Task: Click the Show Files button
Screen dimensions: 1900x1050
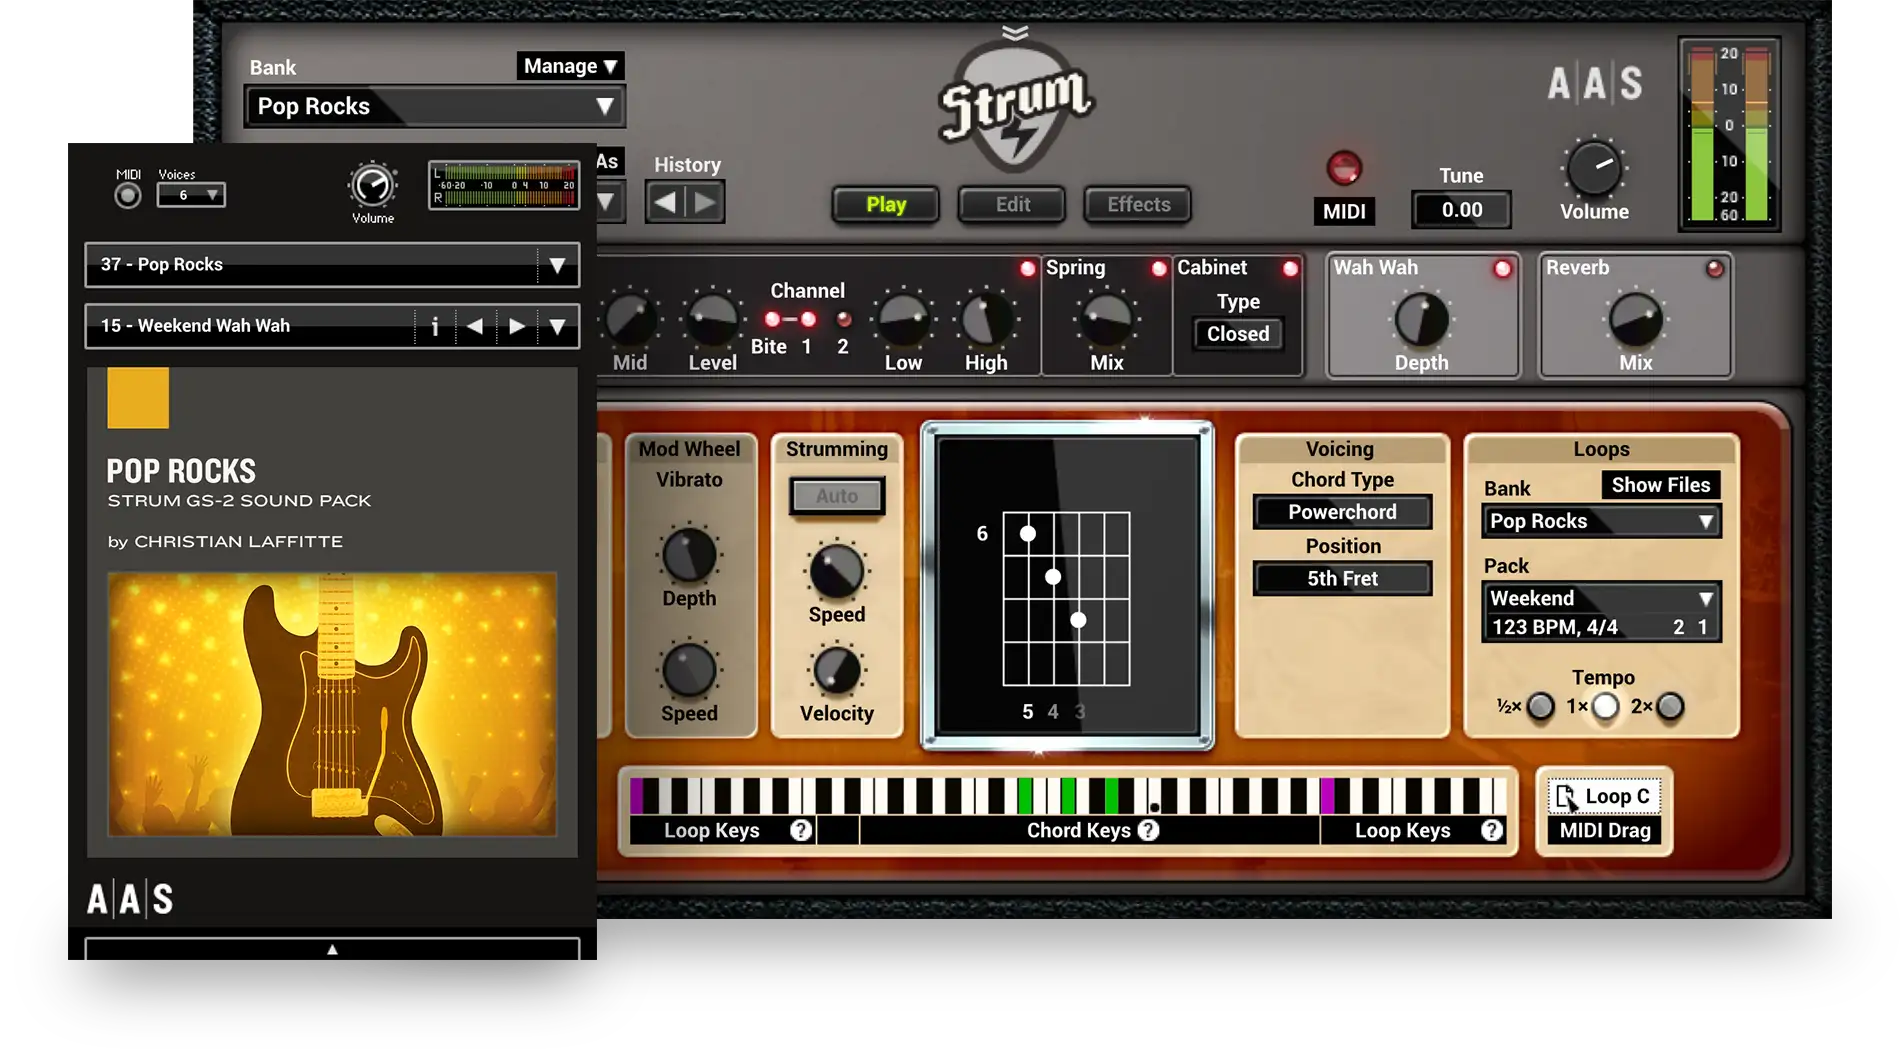Action: (1660, 485)
